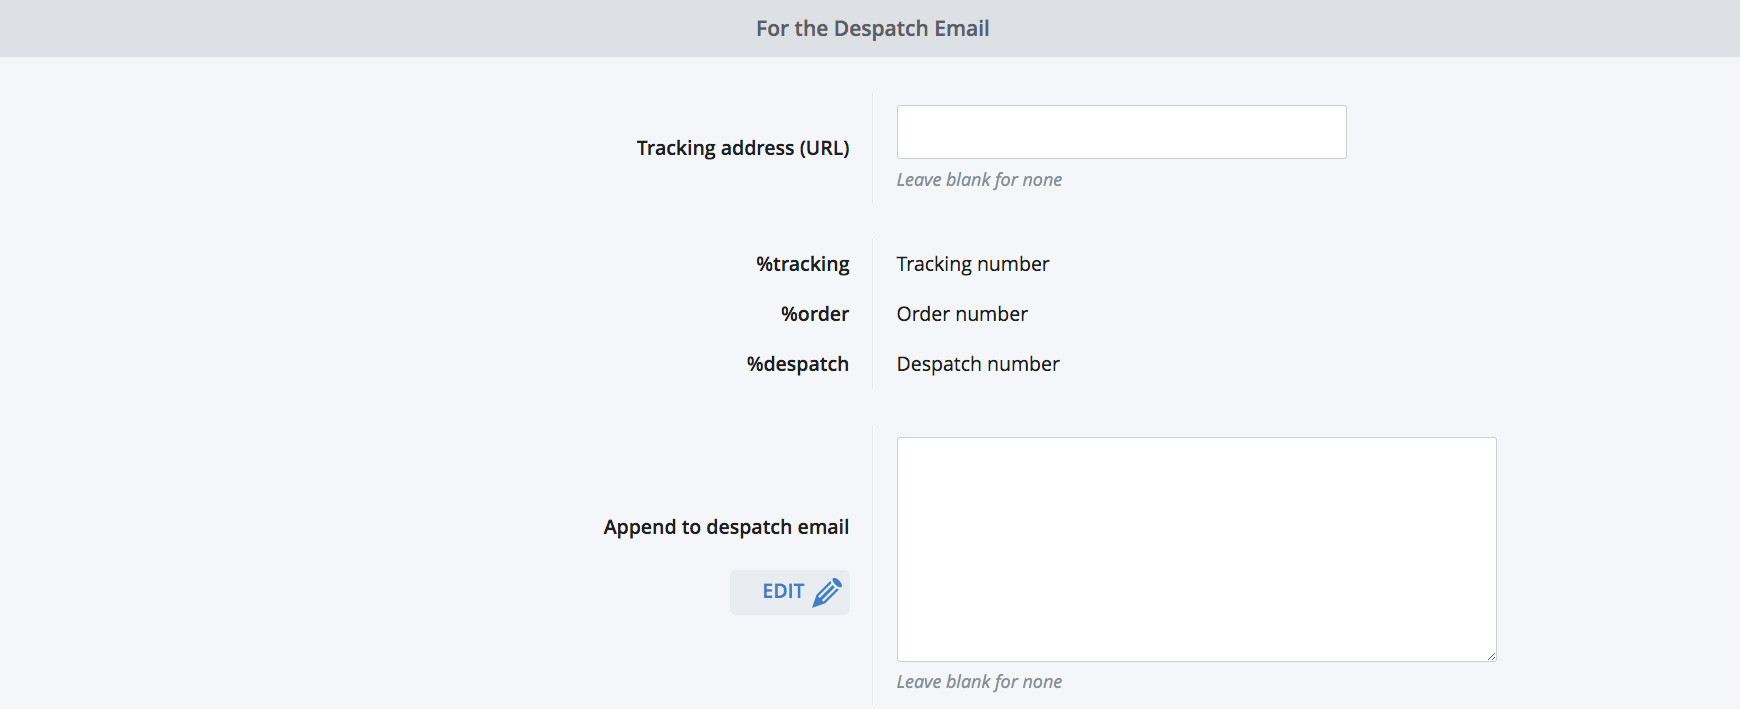Click the 'Append to despatch email' label
This screenshot has width=1740, height=709.
pos(726,527)
